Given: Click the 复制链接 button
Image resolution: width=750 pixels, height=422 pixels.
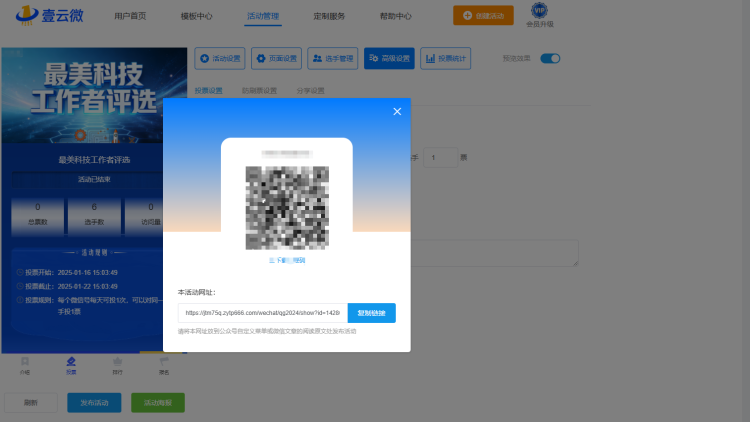Looking at the screenshot, I should 372,313.
